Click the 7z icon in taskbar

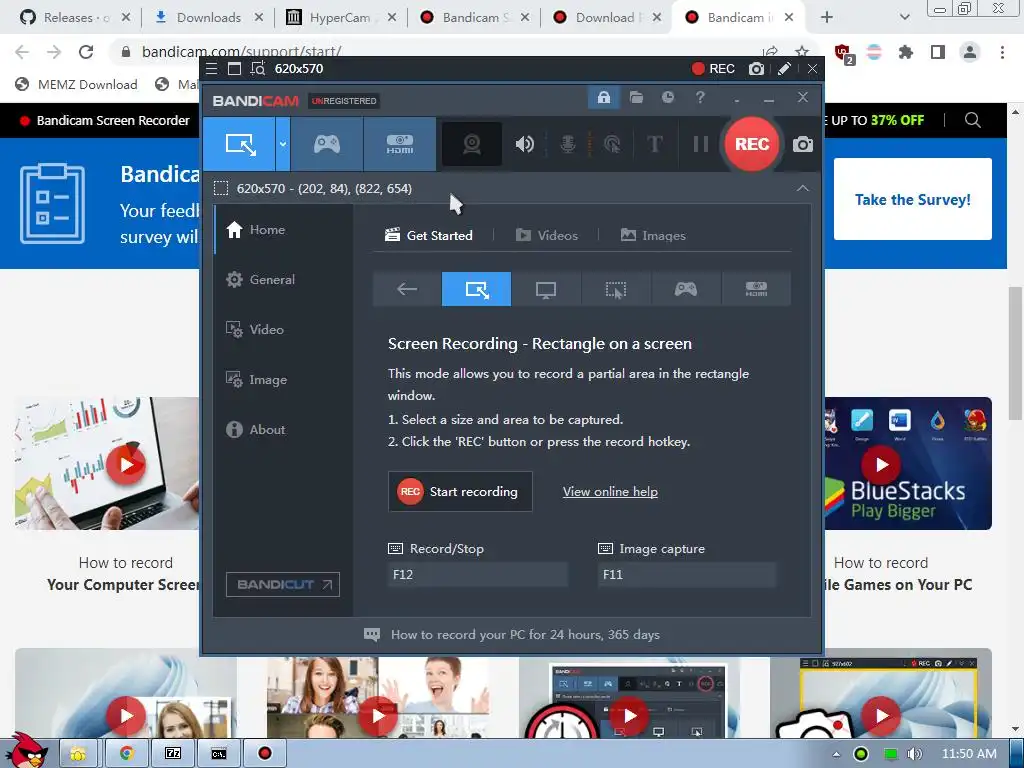[x=173, y=754]
